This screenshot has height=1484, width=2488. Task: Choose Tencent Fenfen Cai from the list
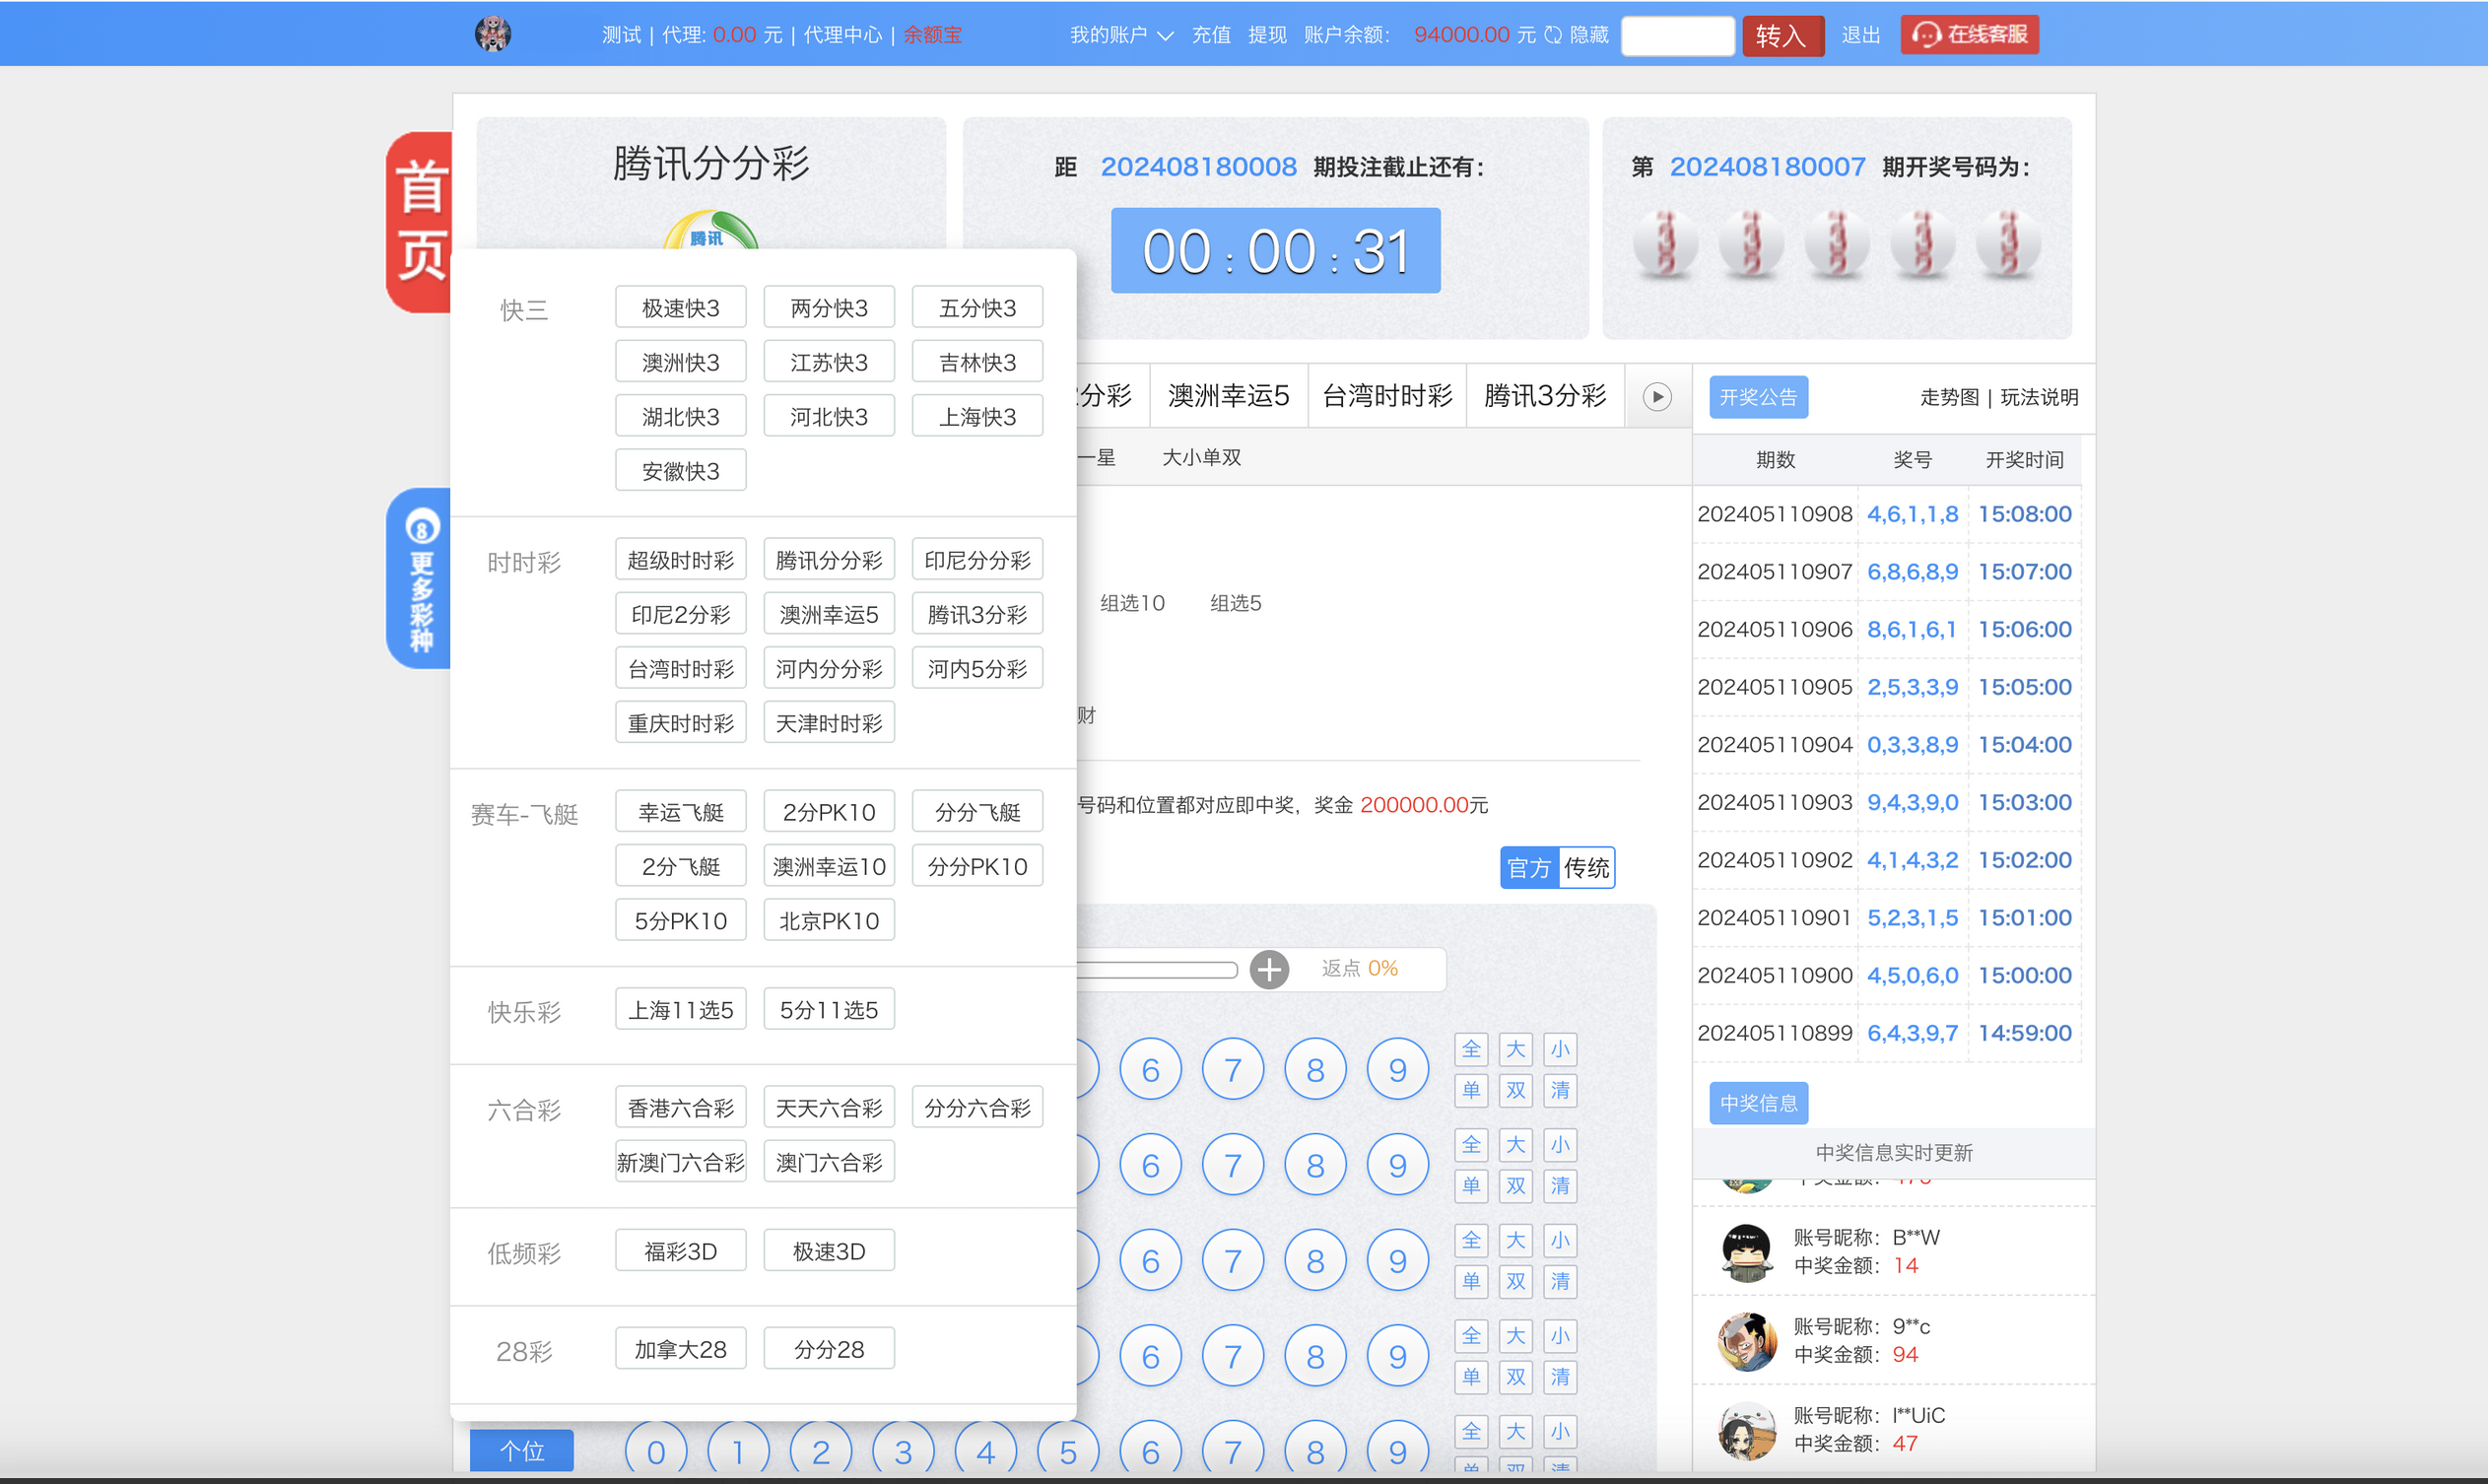tap(828, 560)
